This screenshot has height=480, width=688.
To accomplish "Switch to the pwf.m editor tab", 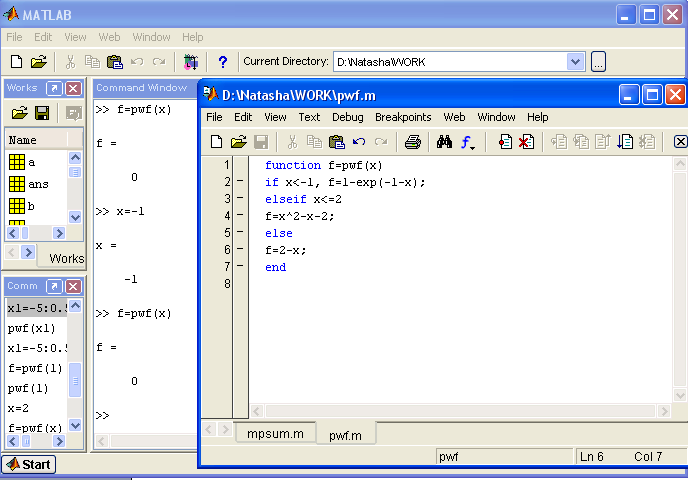I will tap(345, 435).
